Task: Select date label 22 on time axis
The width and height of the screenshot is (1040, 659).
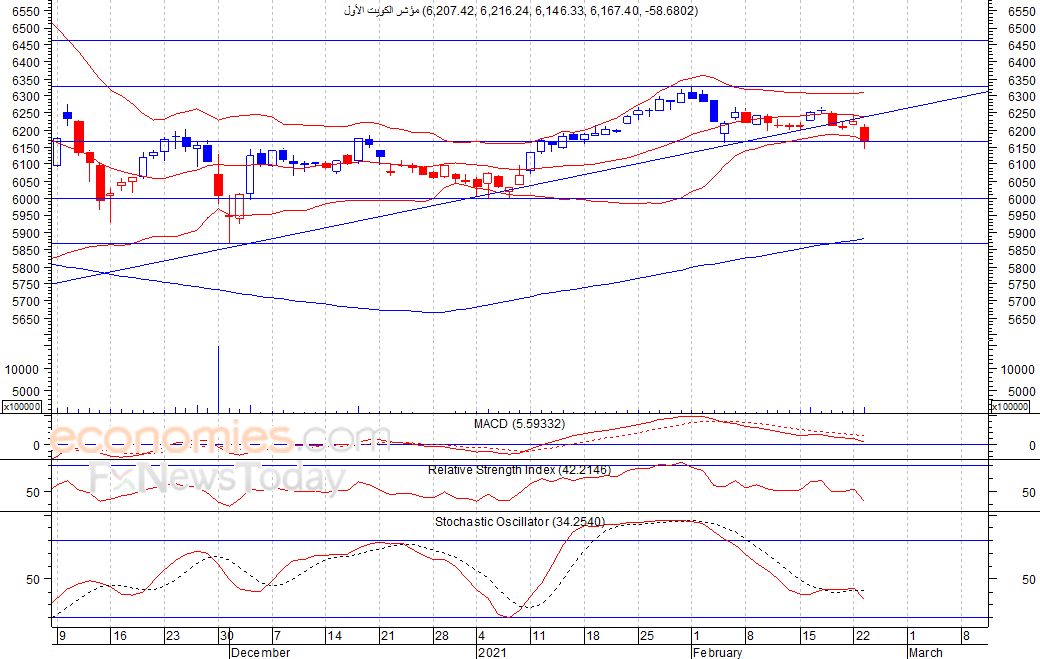Action: 862,636
